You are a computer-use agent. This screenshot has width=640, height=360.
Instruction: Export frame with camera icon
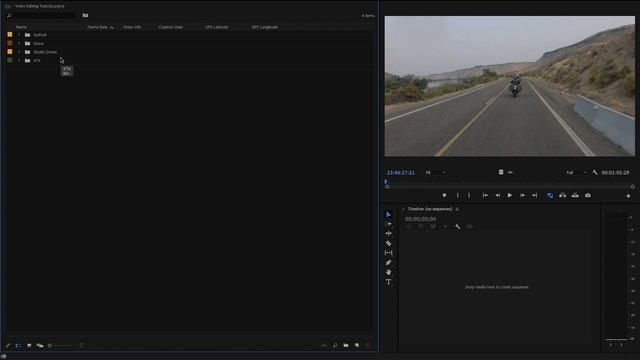click(x=588, y=196)
